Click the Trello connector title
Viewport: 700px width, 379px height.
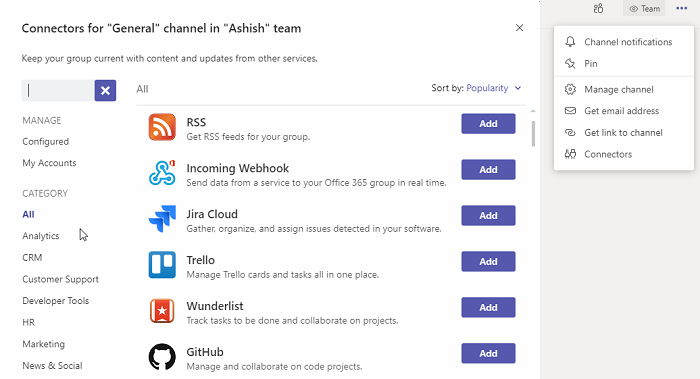(200, 260)
